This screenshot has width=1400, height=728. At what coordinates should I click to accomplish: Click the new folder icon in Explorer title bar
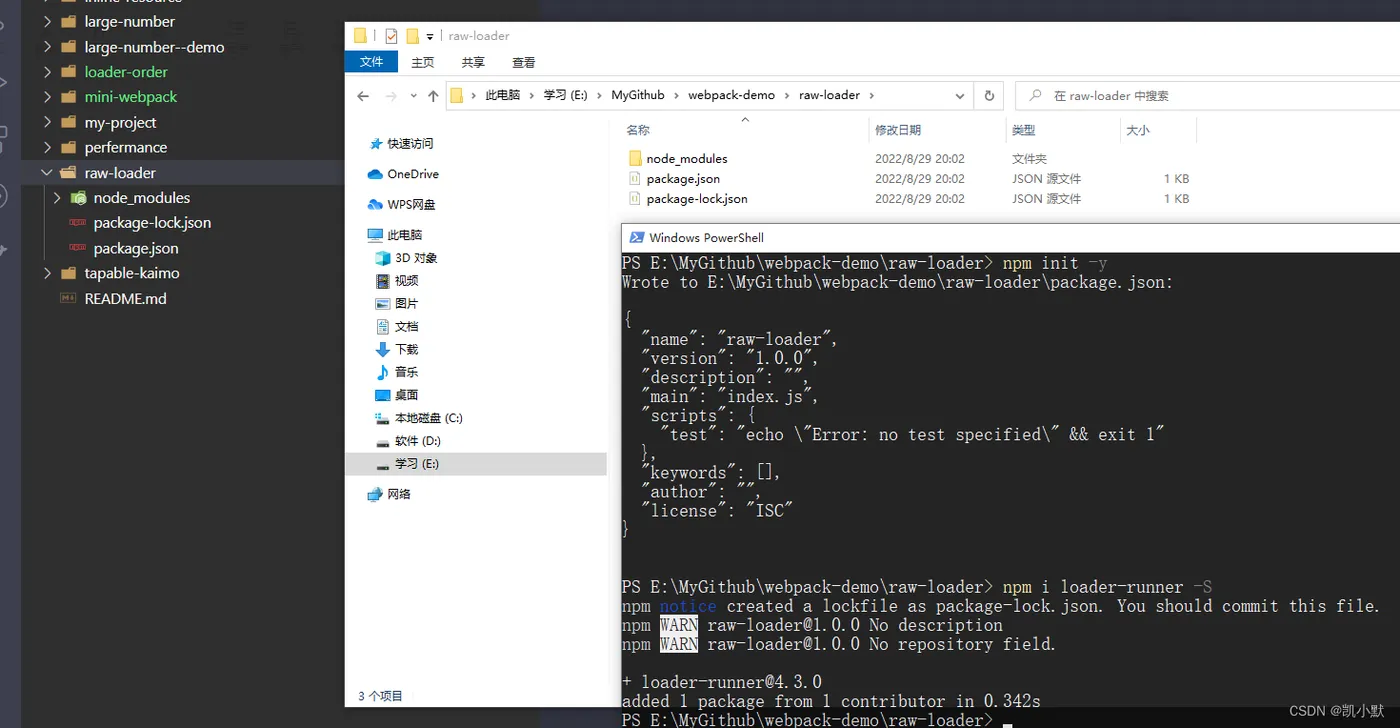coord(412,36)
